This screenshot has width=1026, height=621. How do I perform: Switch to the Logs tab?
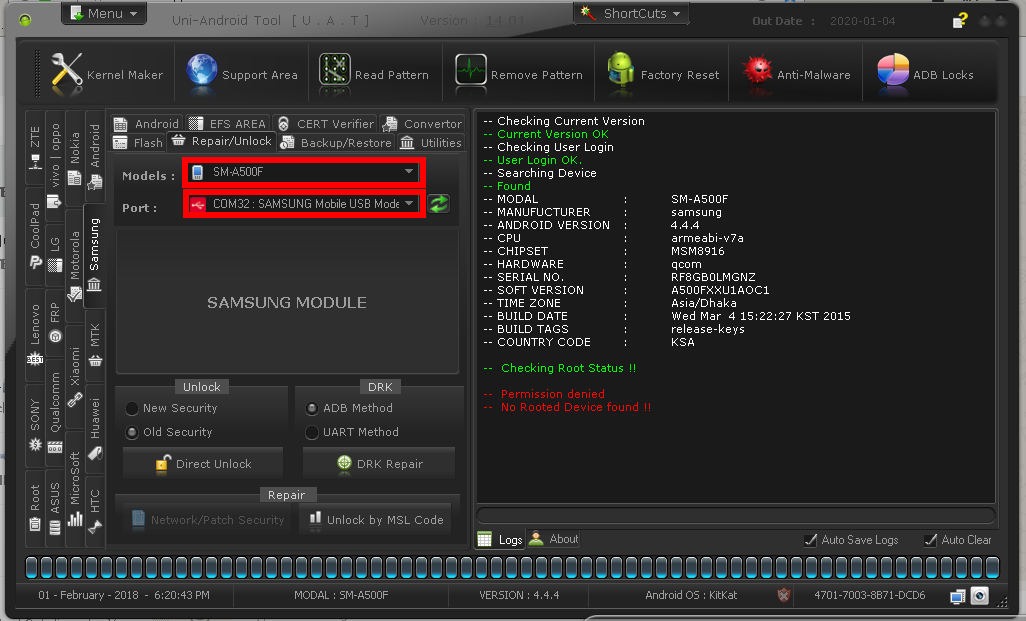(501, 540)
